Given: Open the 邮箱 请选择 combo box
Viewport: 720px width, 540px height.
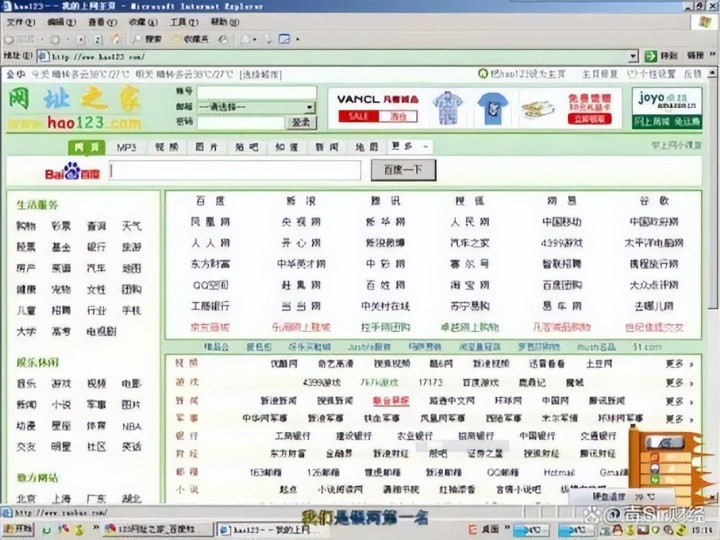Looking at the screenshot, I should click(256, 107).
